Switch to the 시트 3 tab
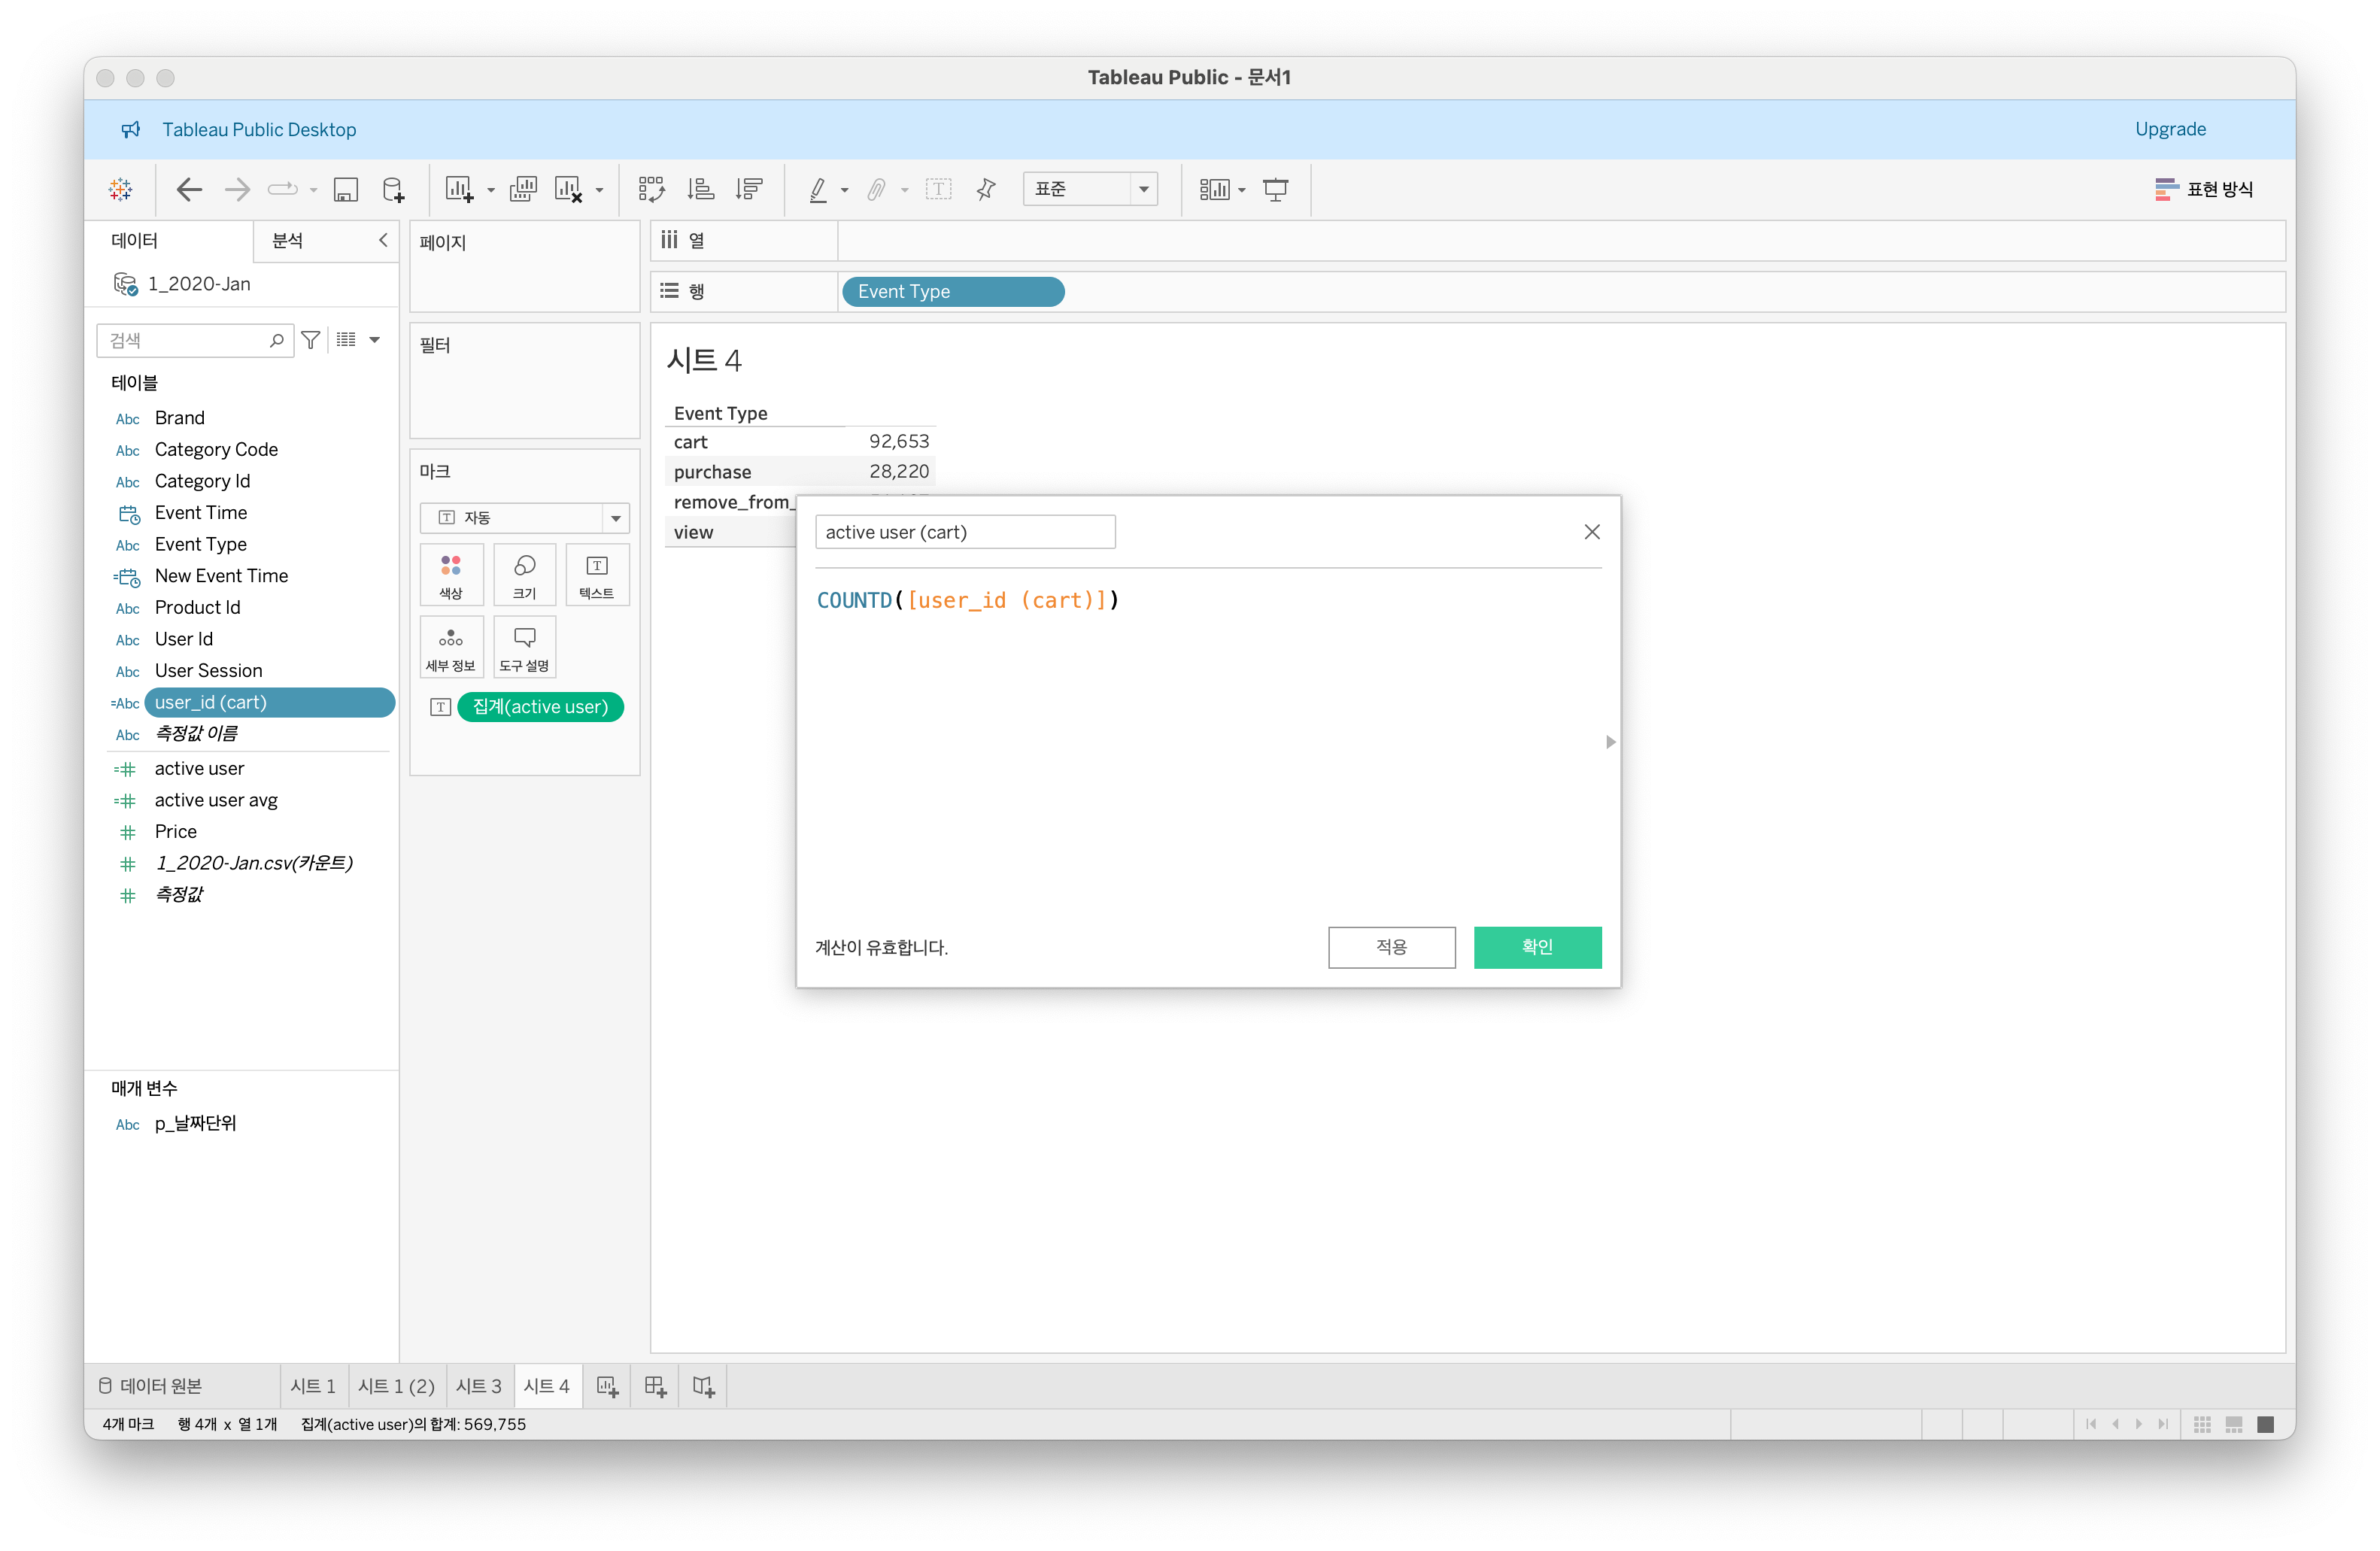 coord(478,1386)
